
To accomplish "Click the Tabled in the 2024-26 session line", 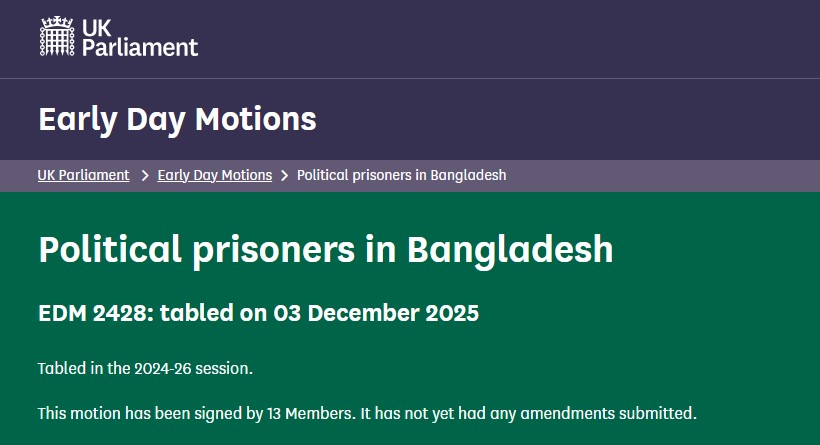I will [x=146, y=368].
